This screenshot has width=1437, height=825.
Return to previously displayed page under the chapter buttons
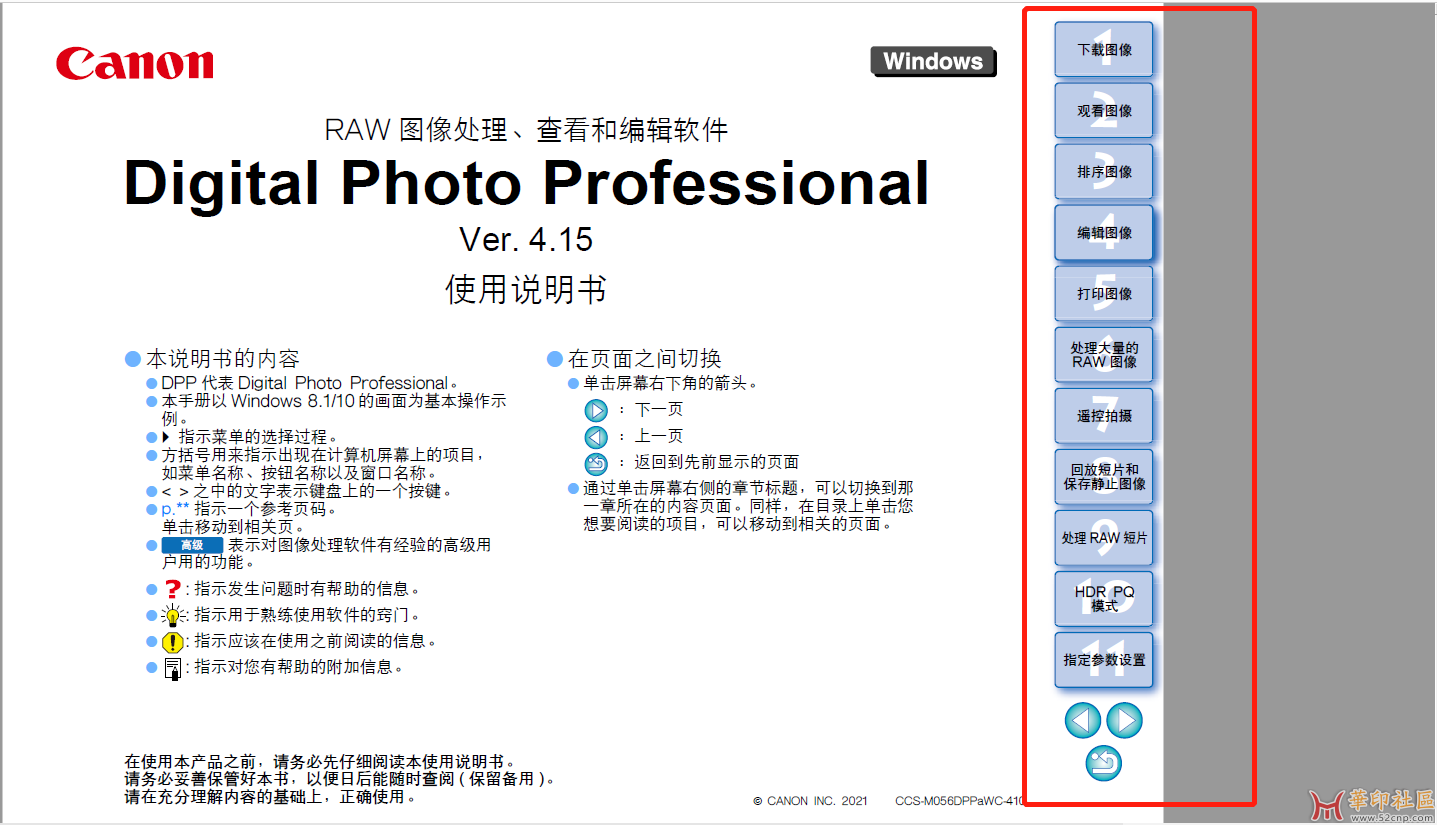pos(1104,763)
